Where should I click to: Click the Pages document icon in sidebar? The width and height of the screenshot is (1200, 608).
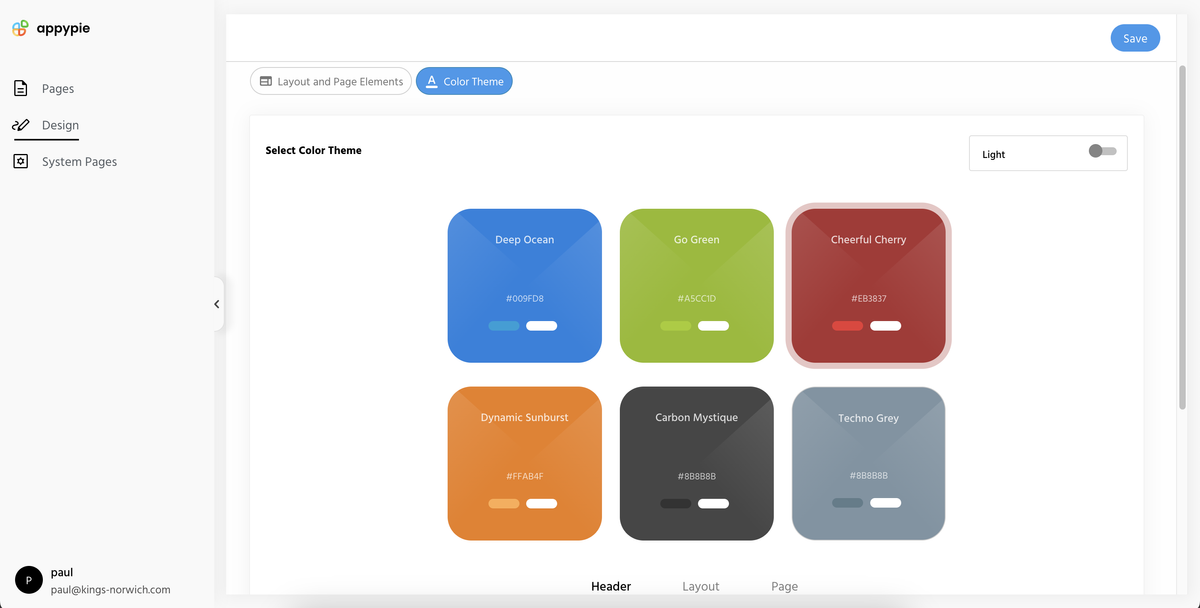coord(21,88)
